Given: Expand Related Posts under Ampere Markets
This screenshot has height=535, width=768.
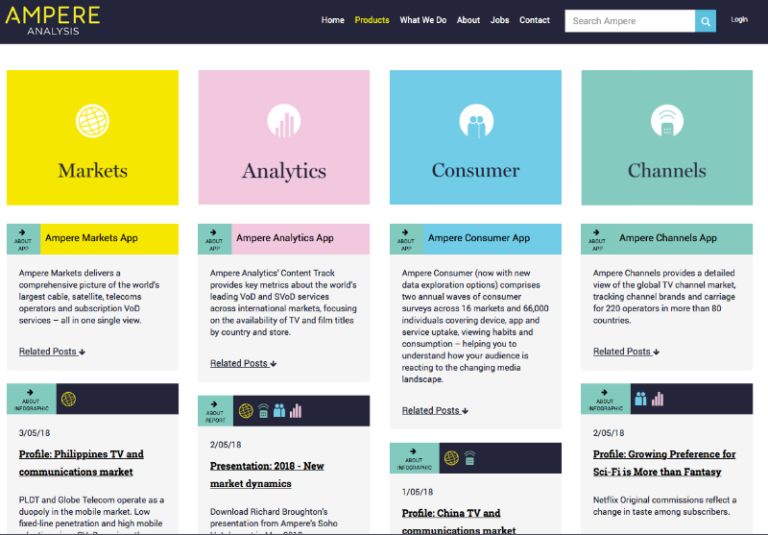Looking at the screenshot, I should (x=52, y=352).
